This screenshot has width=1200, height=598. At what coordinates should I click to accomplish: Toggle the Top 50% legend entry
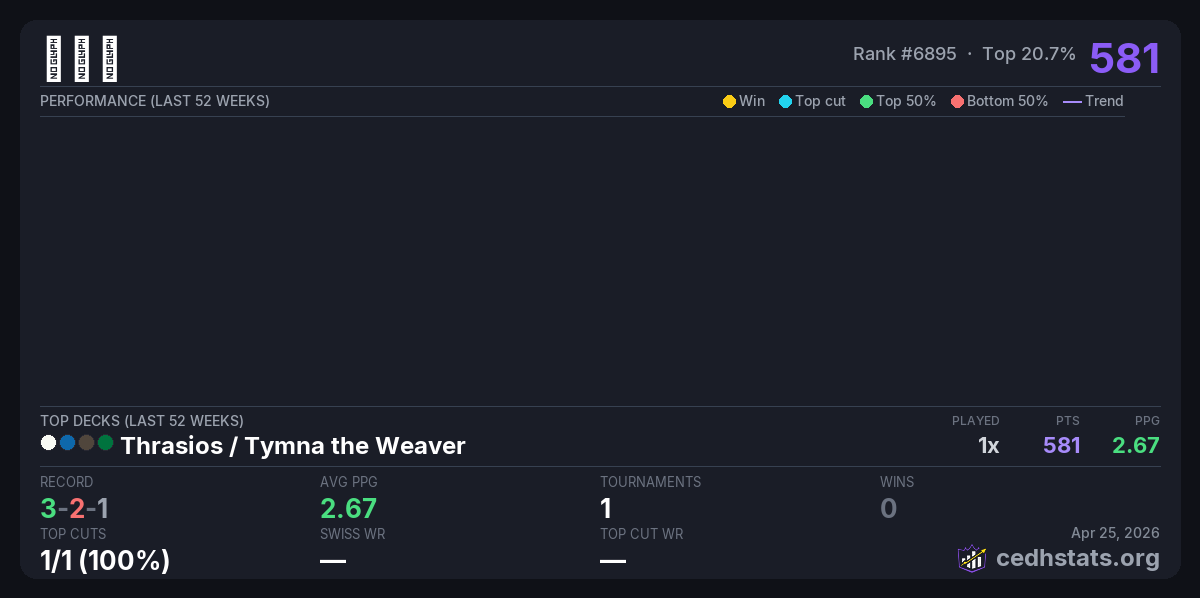(x=897, y=101)
